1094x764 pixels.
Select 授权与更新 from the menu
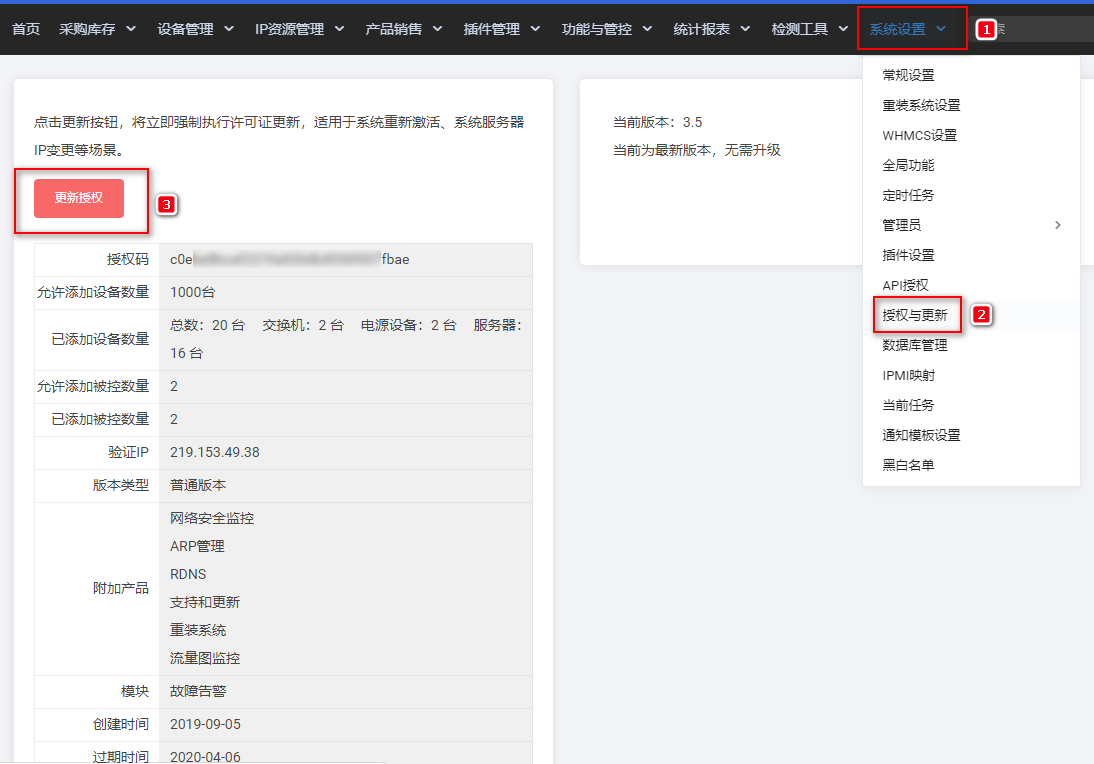(x=915, y=315)
